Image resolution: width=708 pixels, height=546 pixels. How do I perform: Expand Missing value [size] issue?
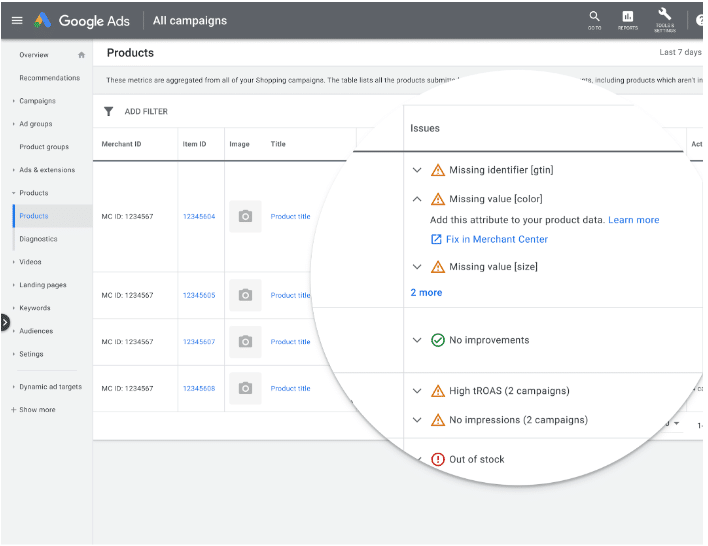click(x=417, y=266)
